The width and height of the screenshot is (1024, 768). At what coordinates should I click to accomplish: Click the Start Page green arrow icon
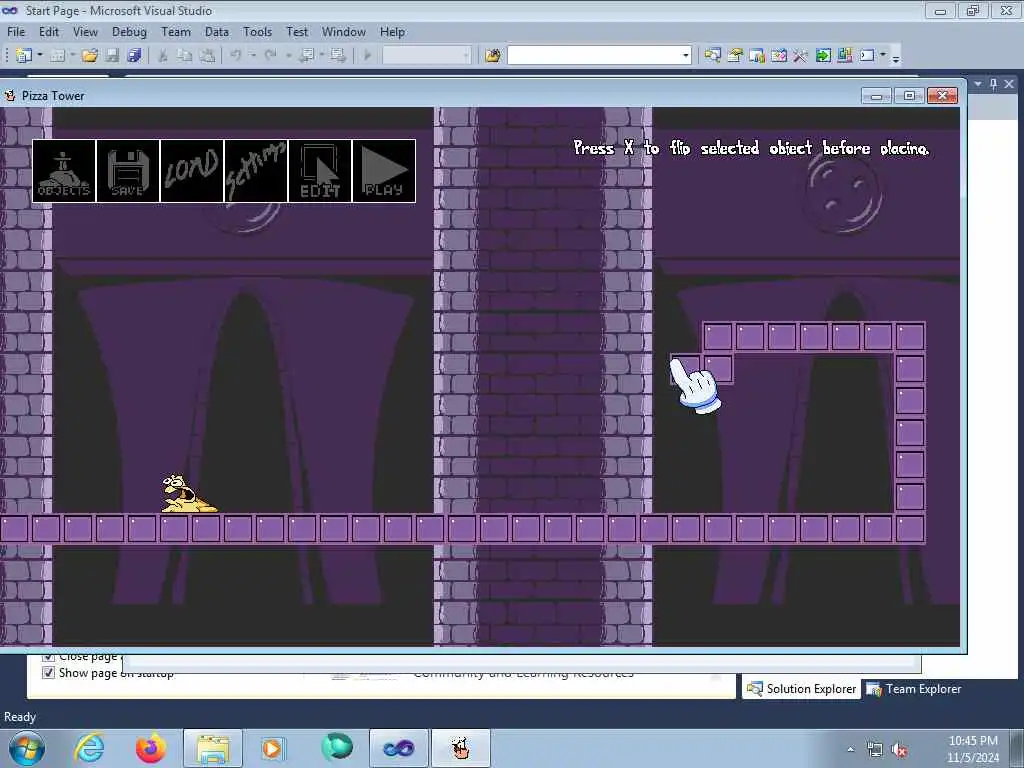coord(823,56)
